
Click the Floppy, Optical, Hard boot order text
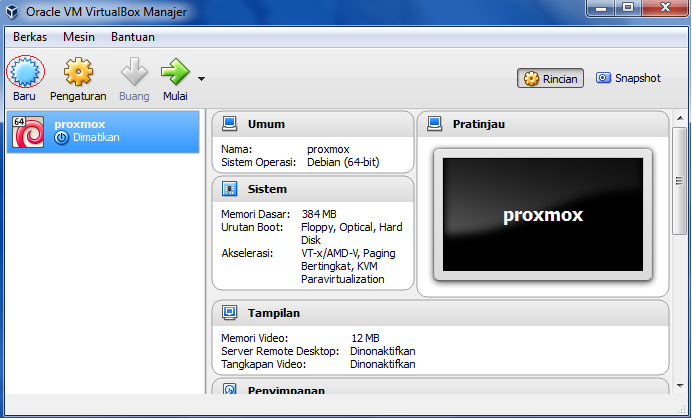[352, 227]
